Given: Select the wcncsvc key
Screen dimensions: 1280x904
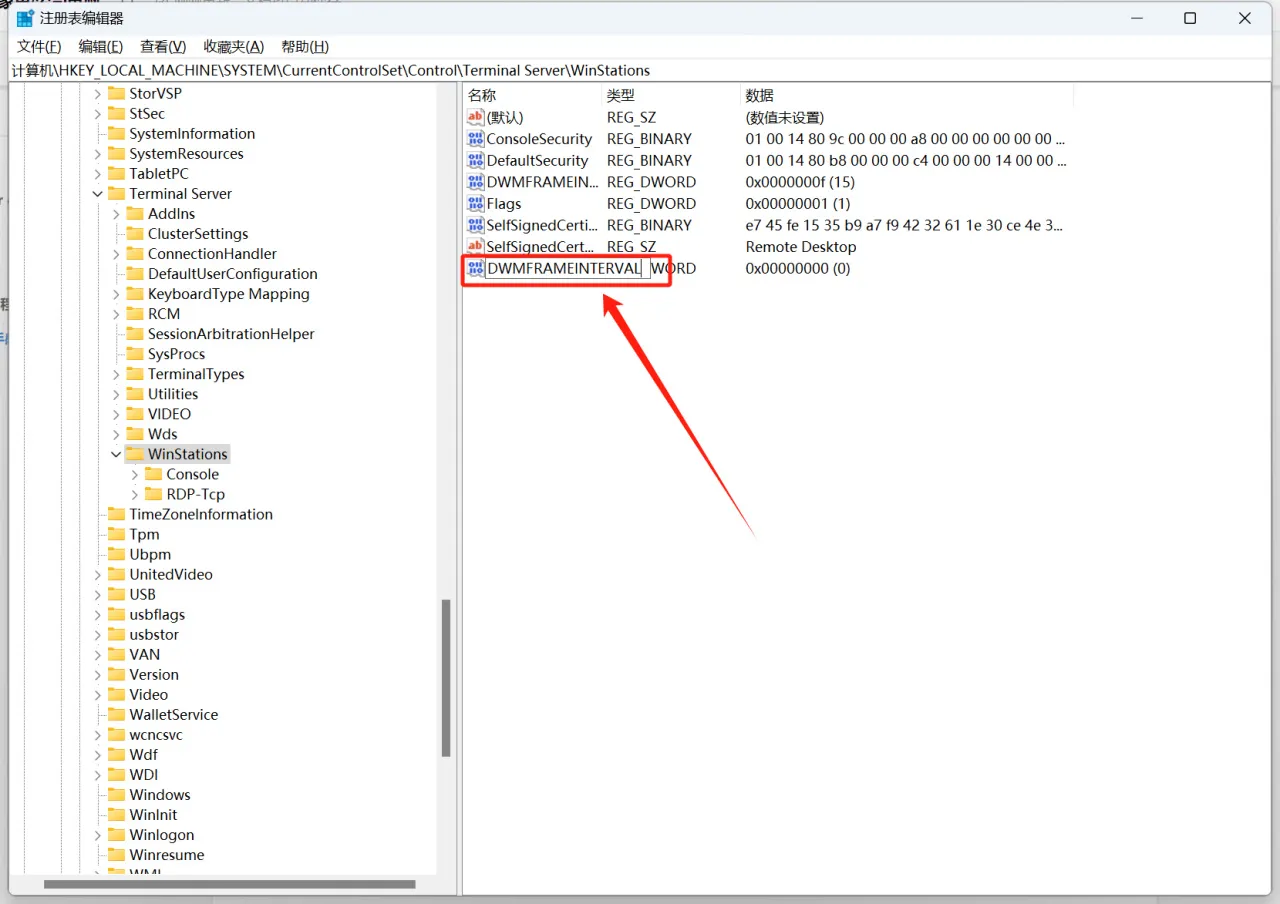Looking at the screenshot, I should tap(156, 735).
